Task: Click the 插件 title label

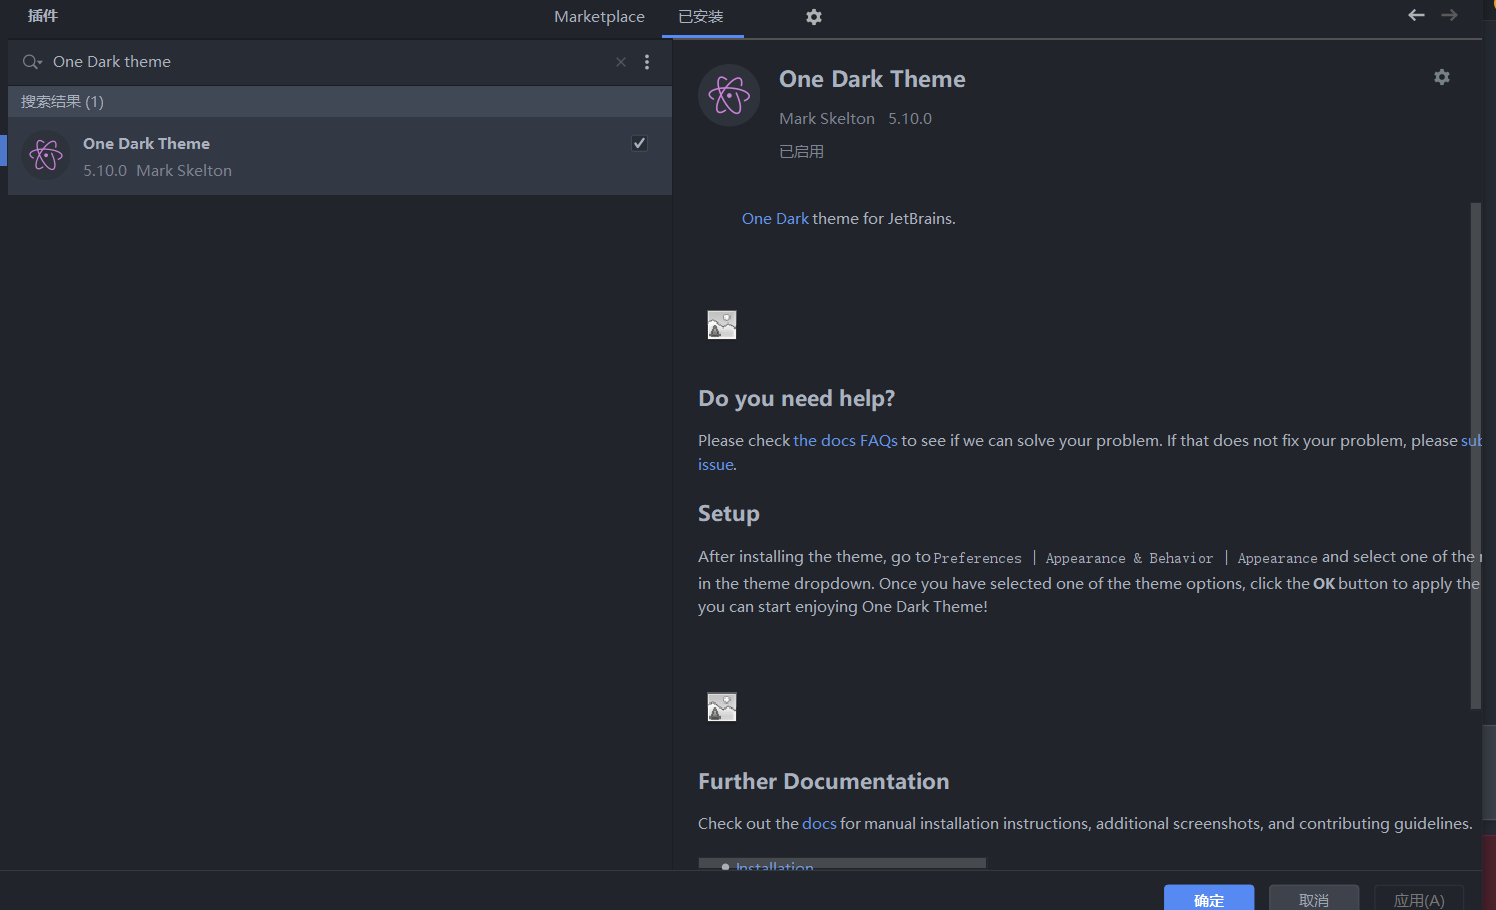Action: pyautogui.click(x=42, y=16)
